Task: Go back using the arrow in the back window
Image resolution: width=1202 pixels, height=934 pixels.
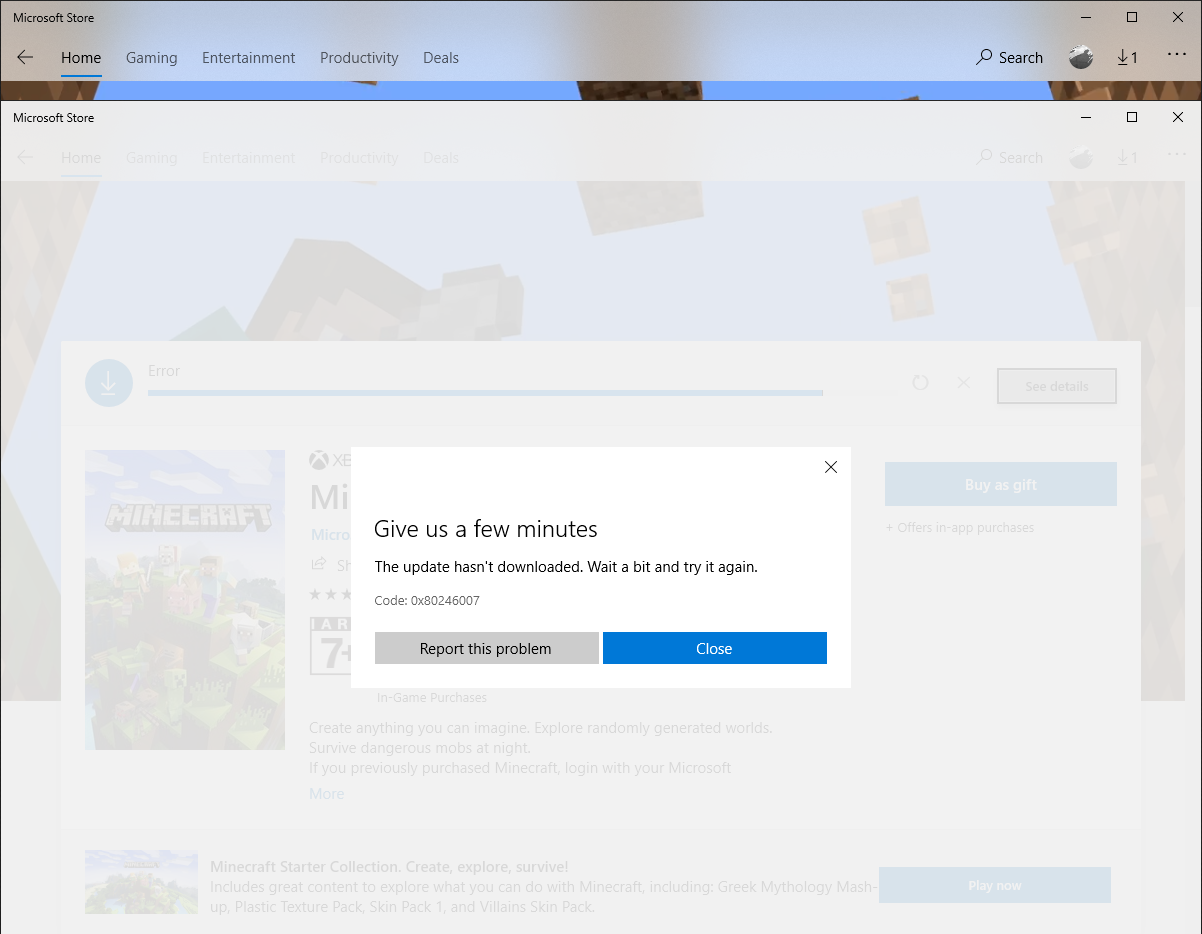Action: pyautogui.click(x=25, y=57)
